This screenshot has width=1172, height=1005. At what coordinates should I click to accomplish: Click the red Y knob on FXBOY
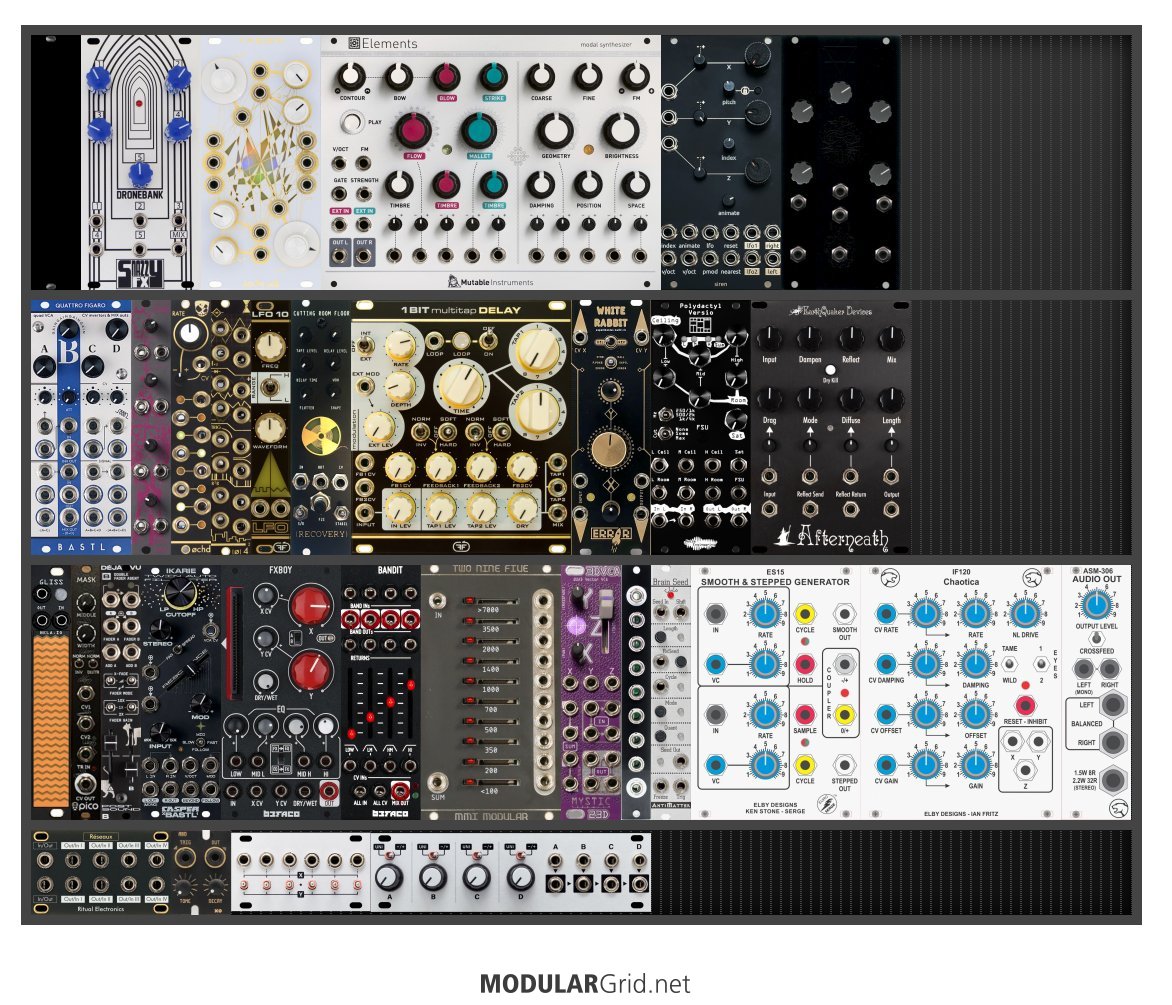click(x=310, y=670)
